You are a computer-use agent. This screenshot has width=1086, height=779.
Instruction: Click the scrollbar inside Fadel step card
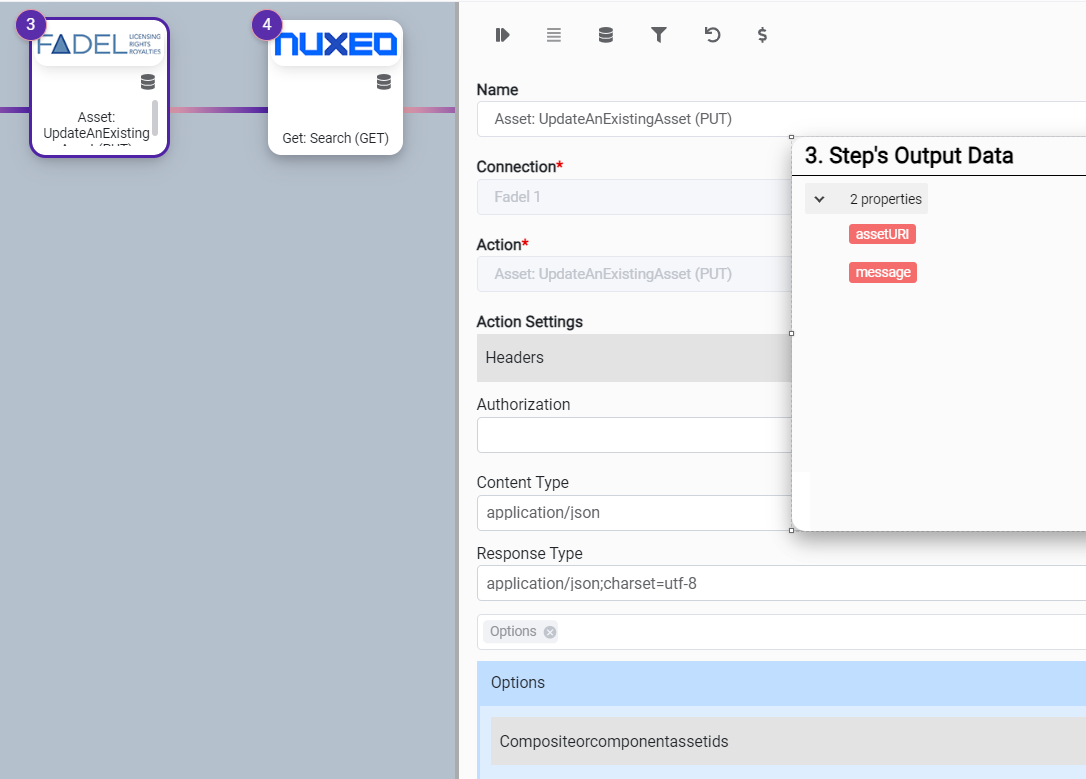click(155, 118)
